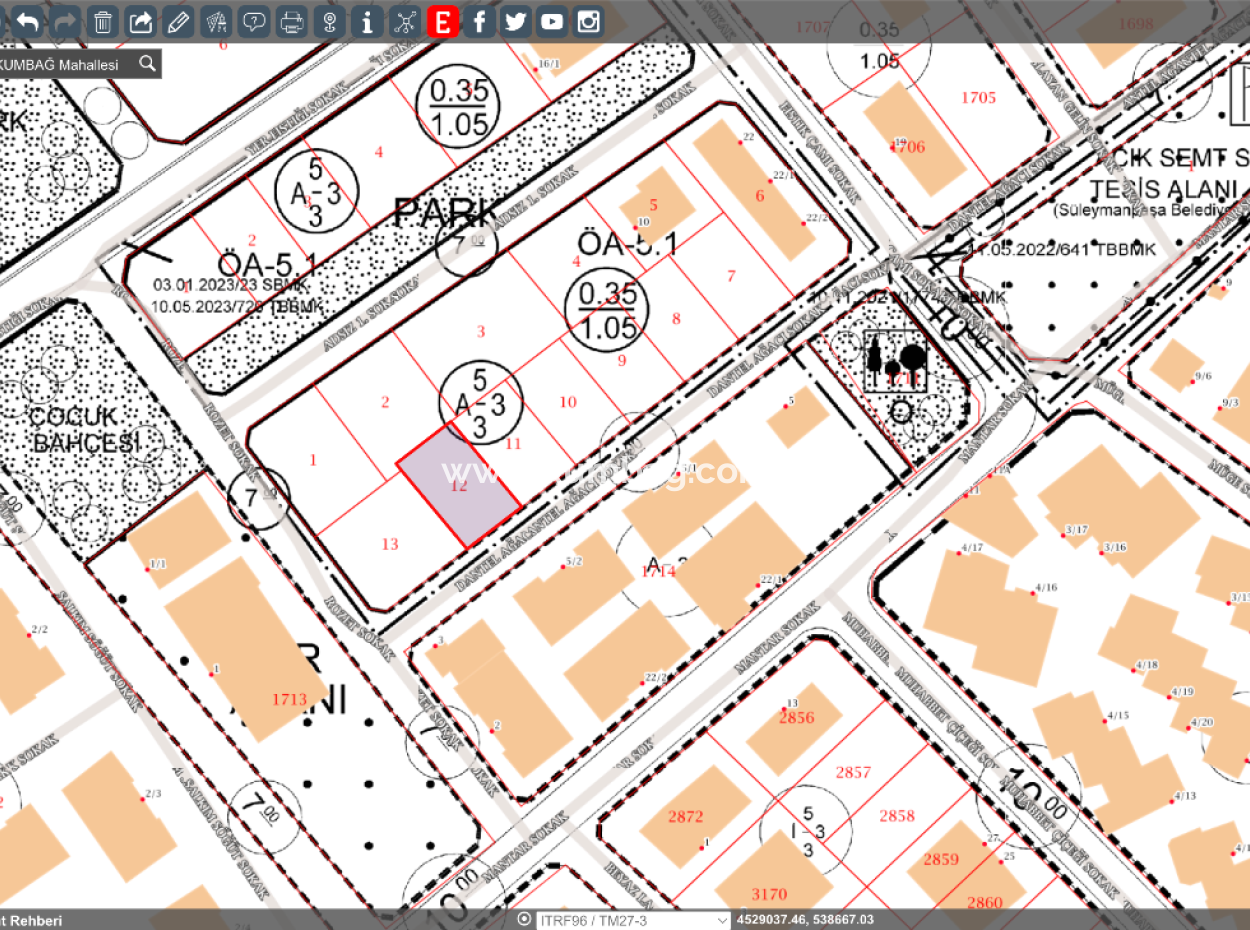
Task: Open the Instagram link
Action: [589, 20]
